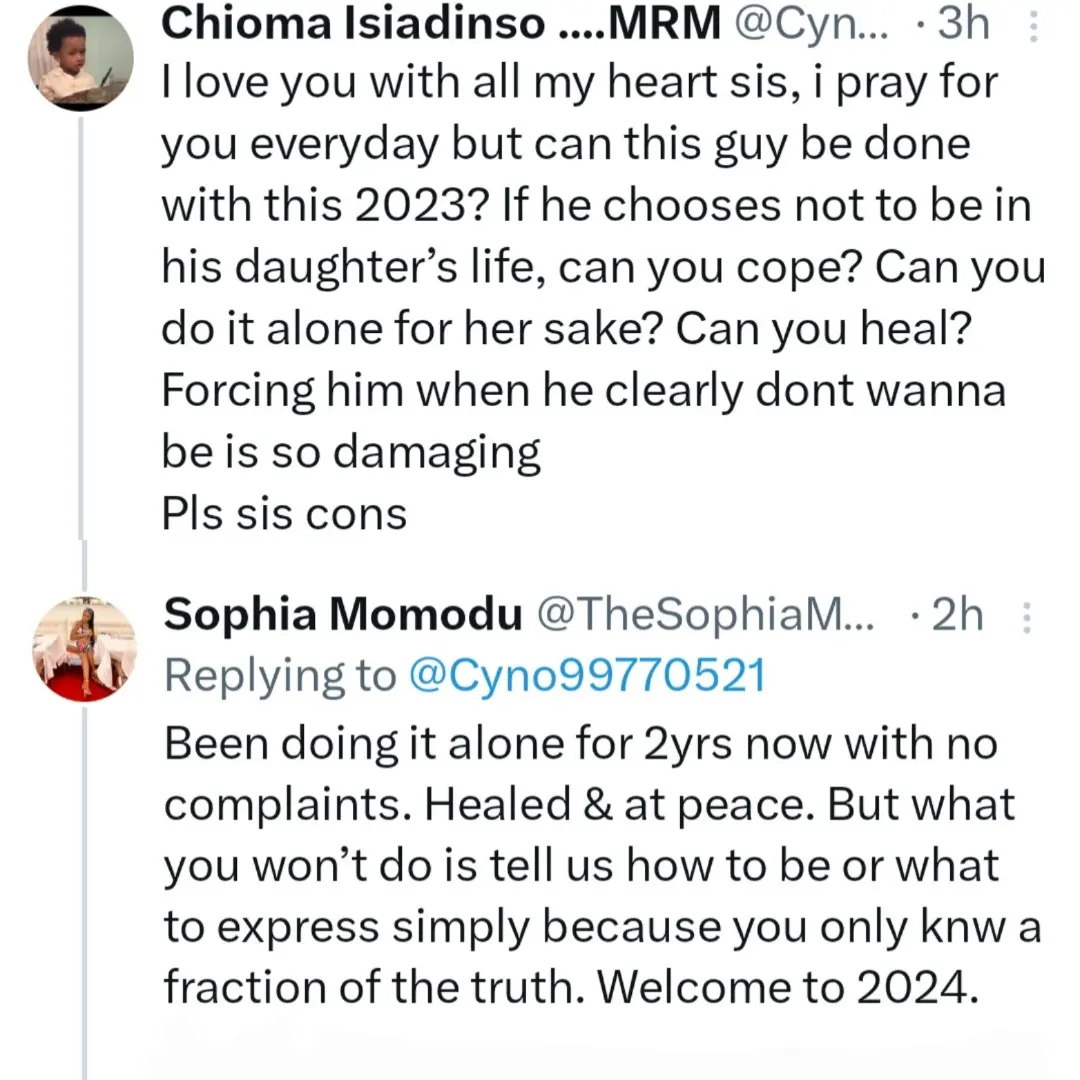Viewport: 1080px width, 1080px height.
Task: Click the "Replying to" label
Action: [x=280, y=677]
